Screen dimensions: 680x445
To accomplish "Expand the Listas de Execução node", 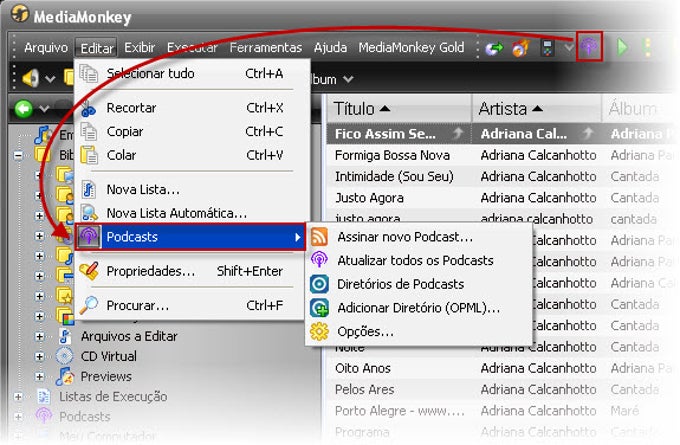I will coord(18,396).
